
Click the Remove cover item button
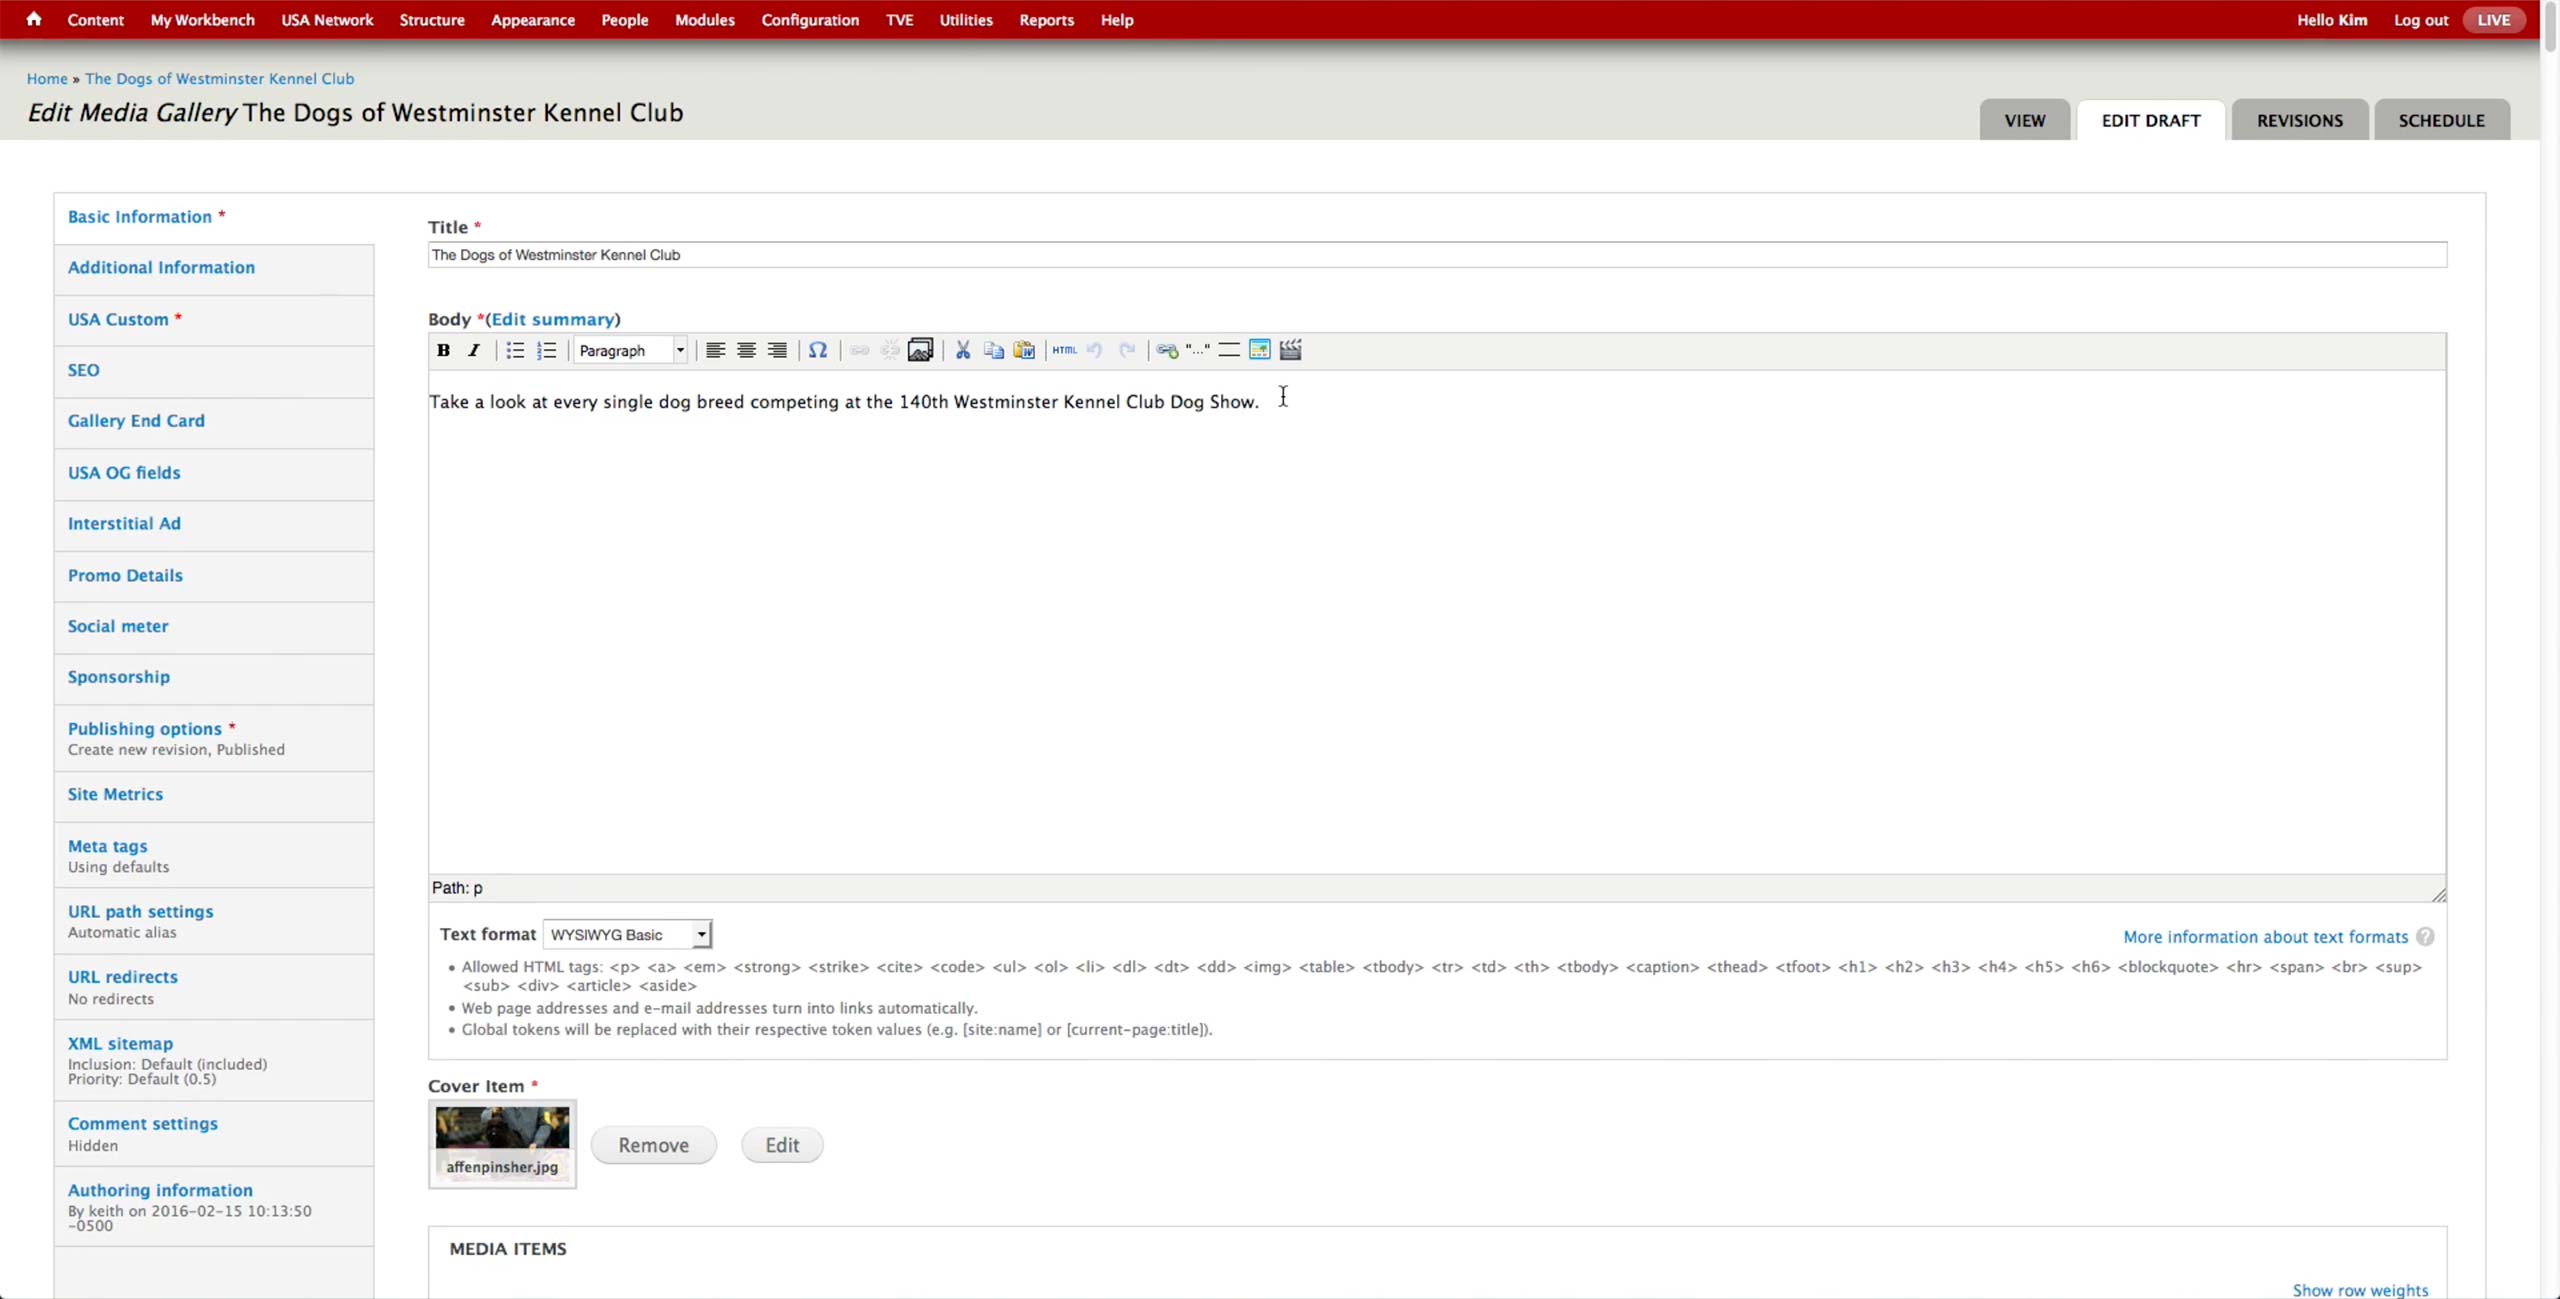653,1145
